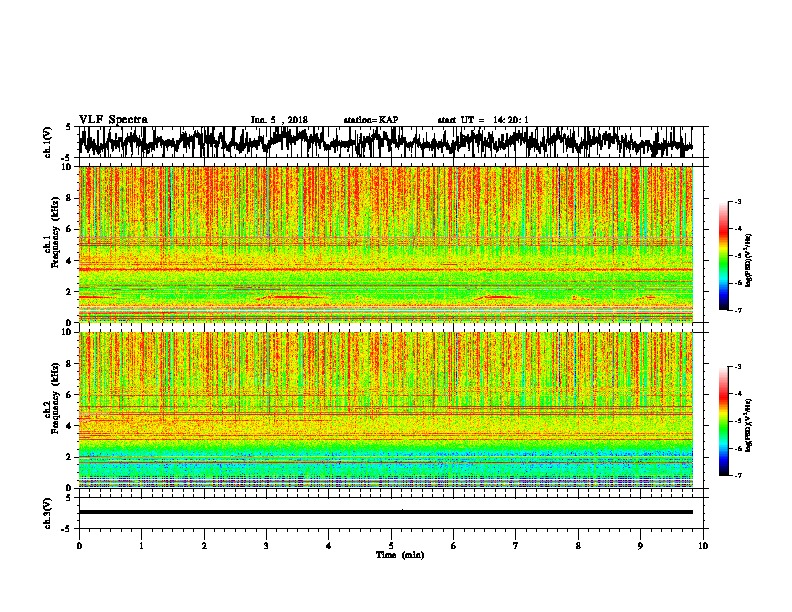Click the time axis tick label "7"

click(516, 546)
